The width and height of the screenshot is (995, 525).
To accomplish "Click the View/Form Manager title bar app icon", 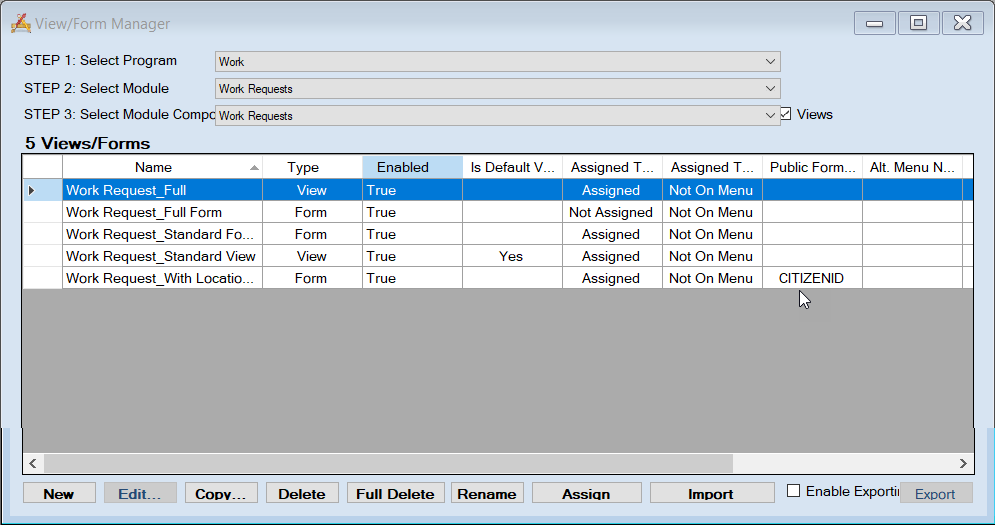I will pyautogui.click(x=20, y=23).
